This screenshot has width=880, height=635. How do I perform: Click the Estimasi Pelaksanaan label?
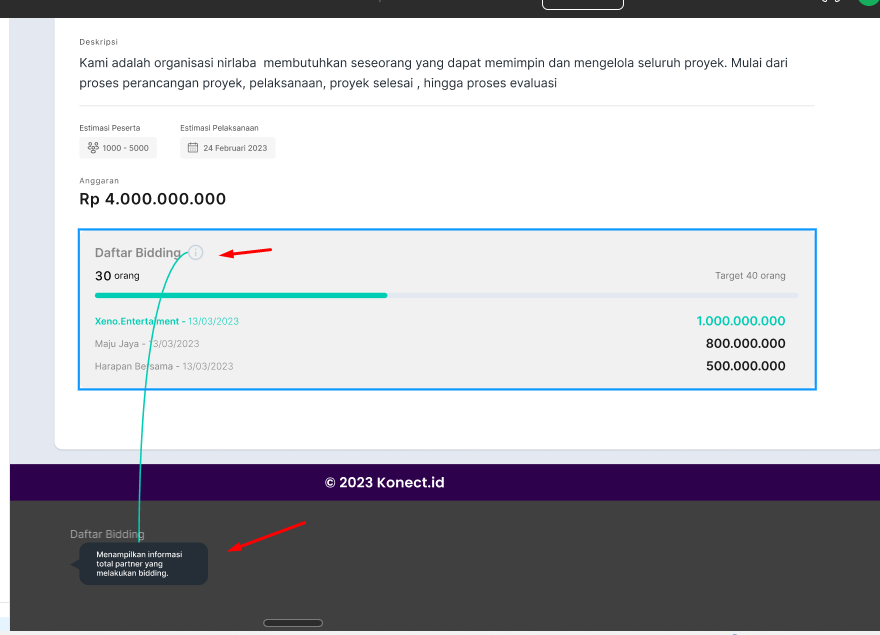click(219, 128)
